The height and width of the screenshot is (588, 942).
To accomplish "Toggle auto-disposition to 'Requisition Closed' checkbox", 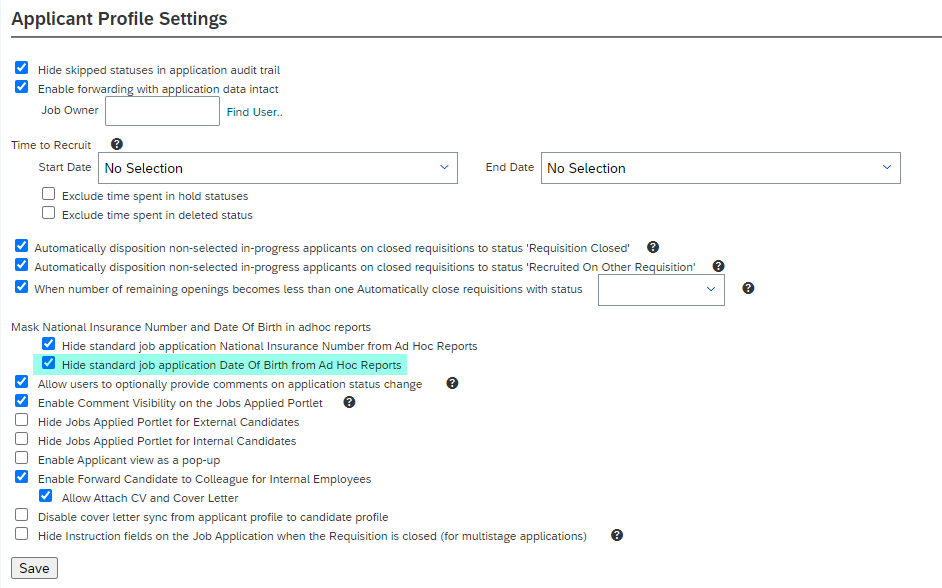I will [22, 245].
